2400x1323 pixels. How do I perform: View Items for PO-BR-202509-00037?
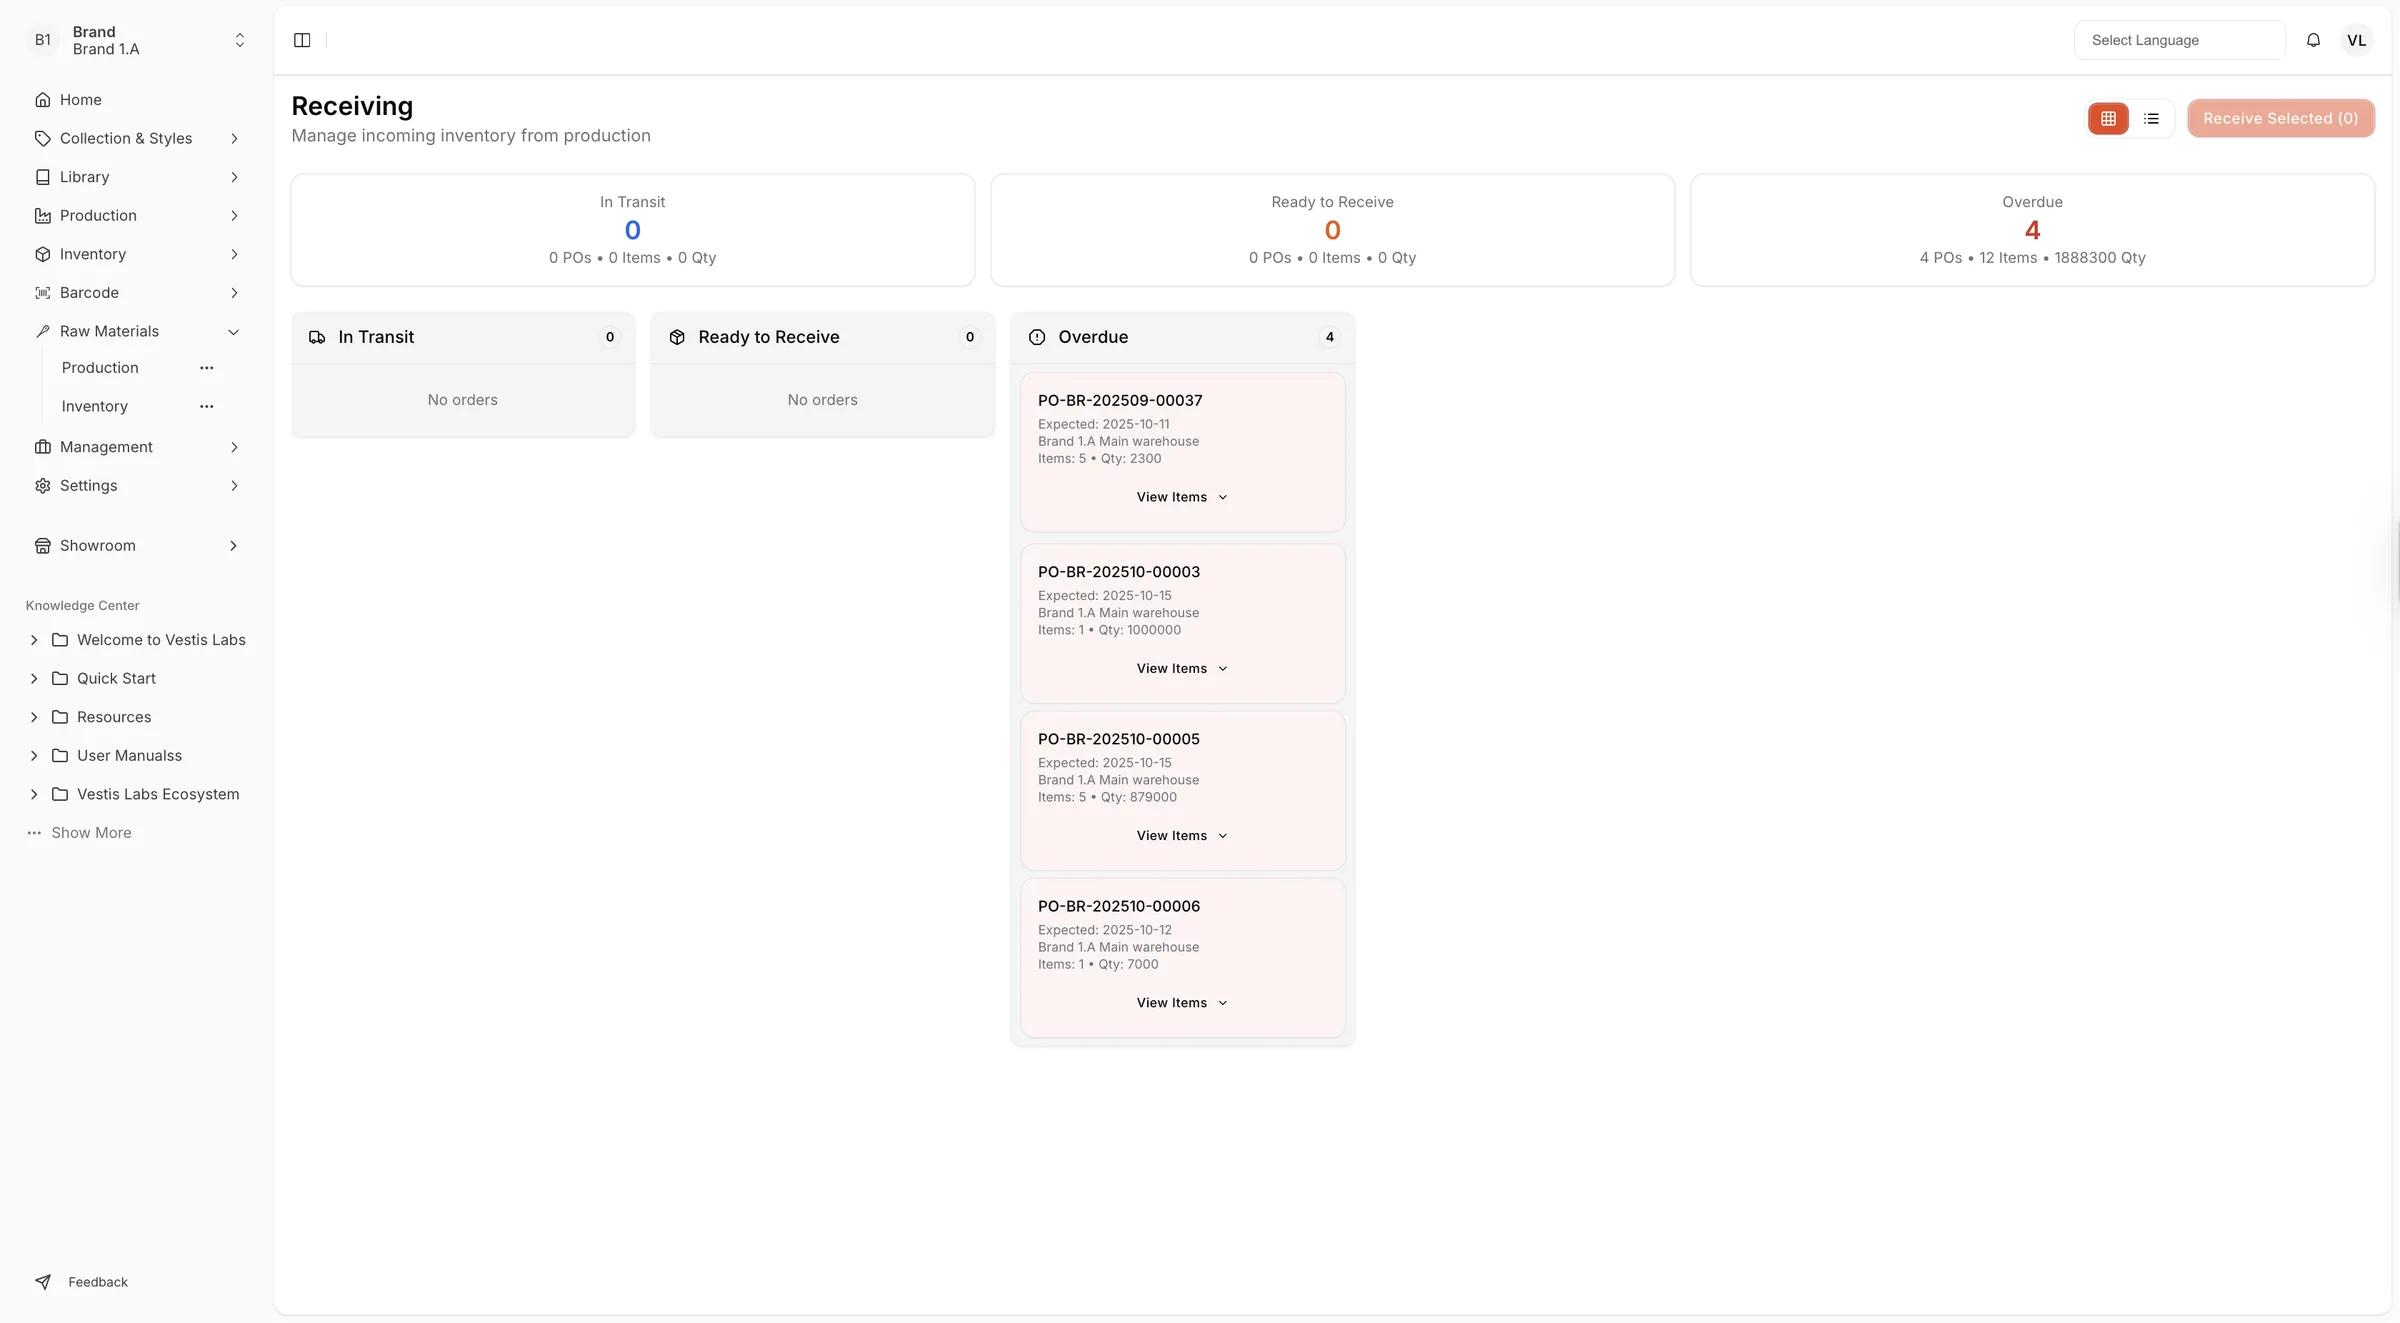pyautogui.click(x=1182, y=497)
